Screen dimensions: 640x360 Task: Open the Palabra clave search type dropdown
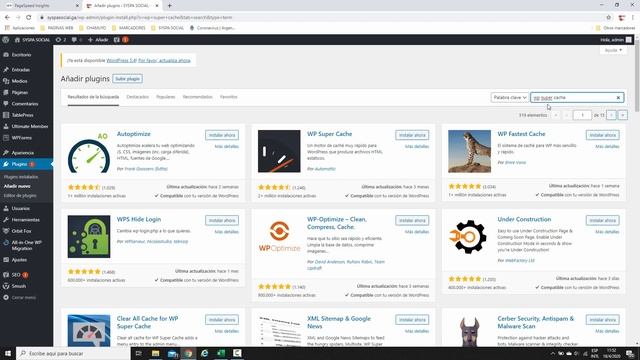(509, 98)
